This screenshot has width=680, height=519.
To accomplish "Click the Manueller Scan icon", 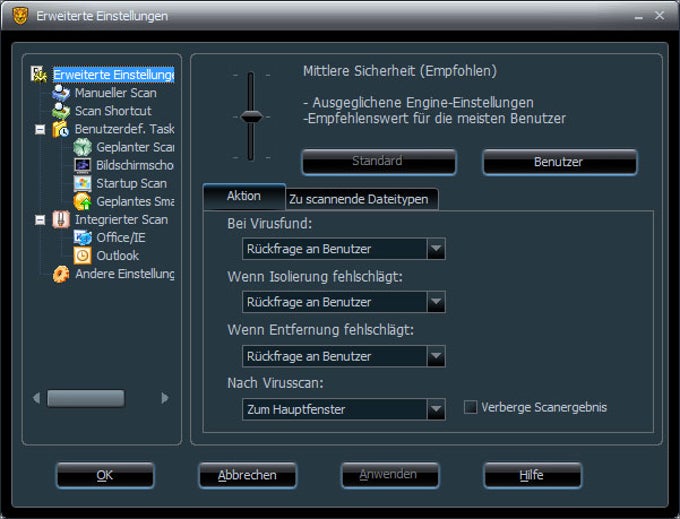I will (x=61, y=93).
